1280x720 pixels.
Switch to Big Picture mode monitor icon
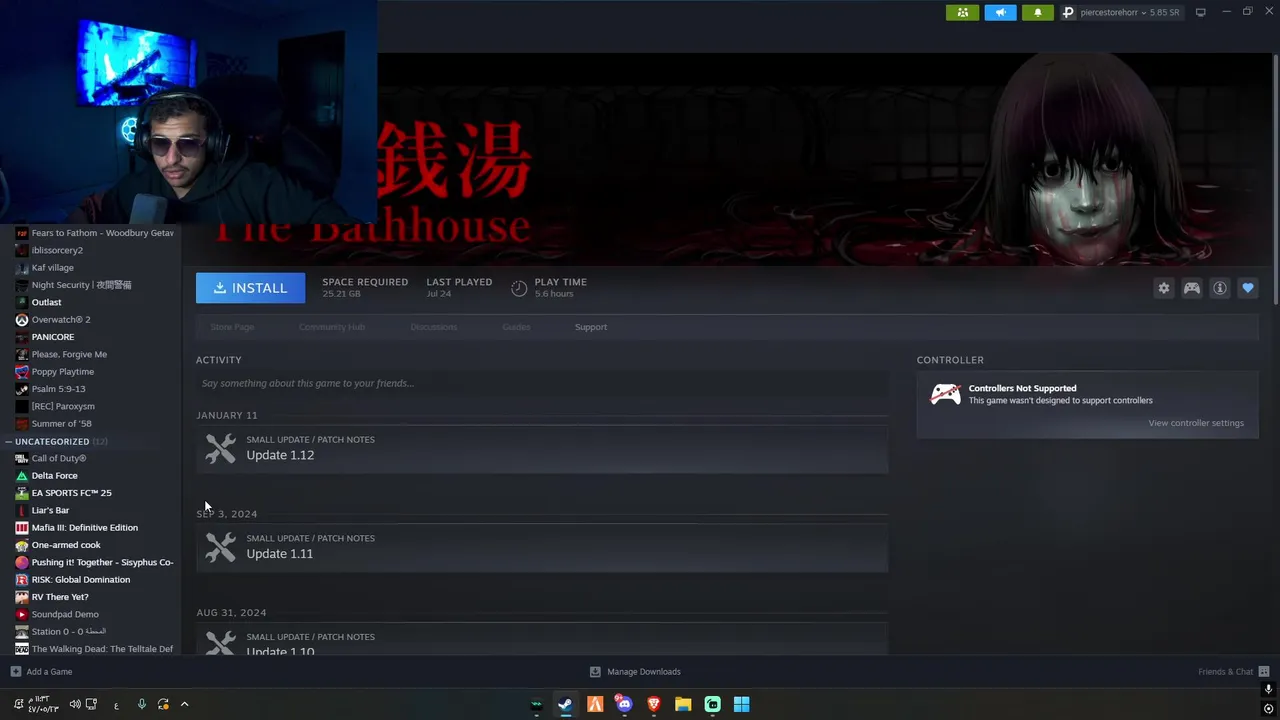tap(1200, 12)
